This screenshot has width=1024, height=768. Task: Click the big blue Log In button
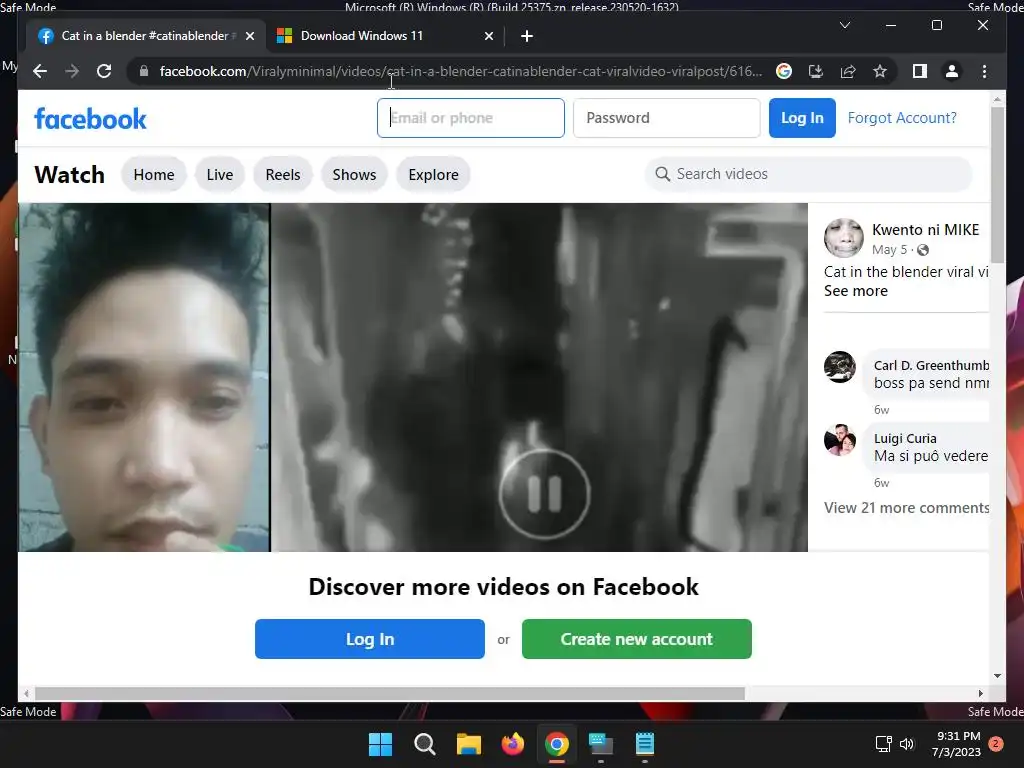pos(370,639)
